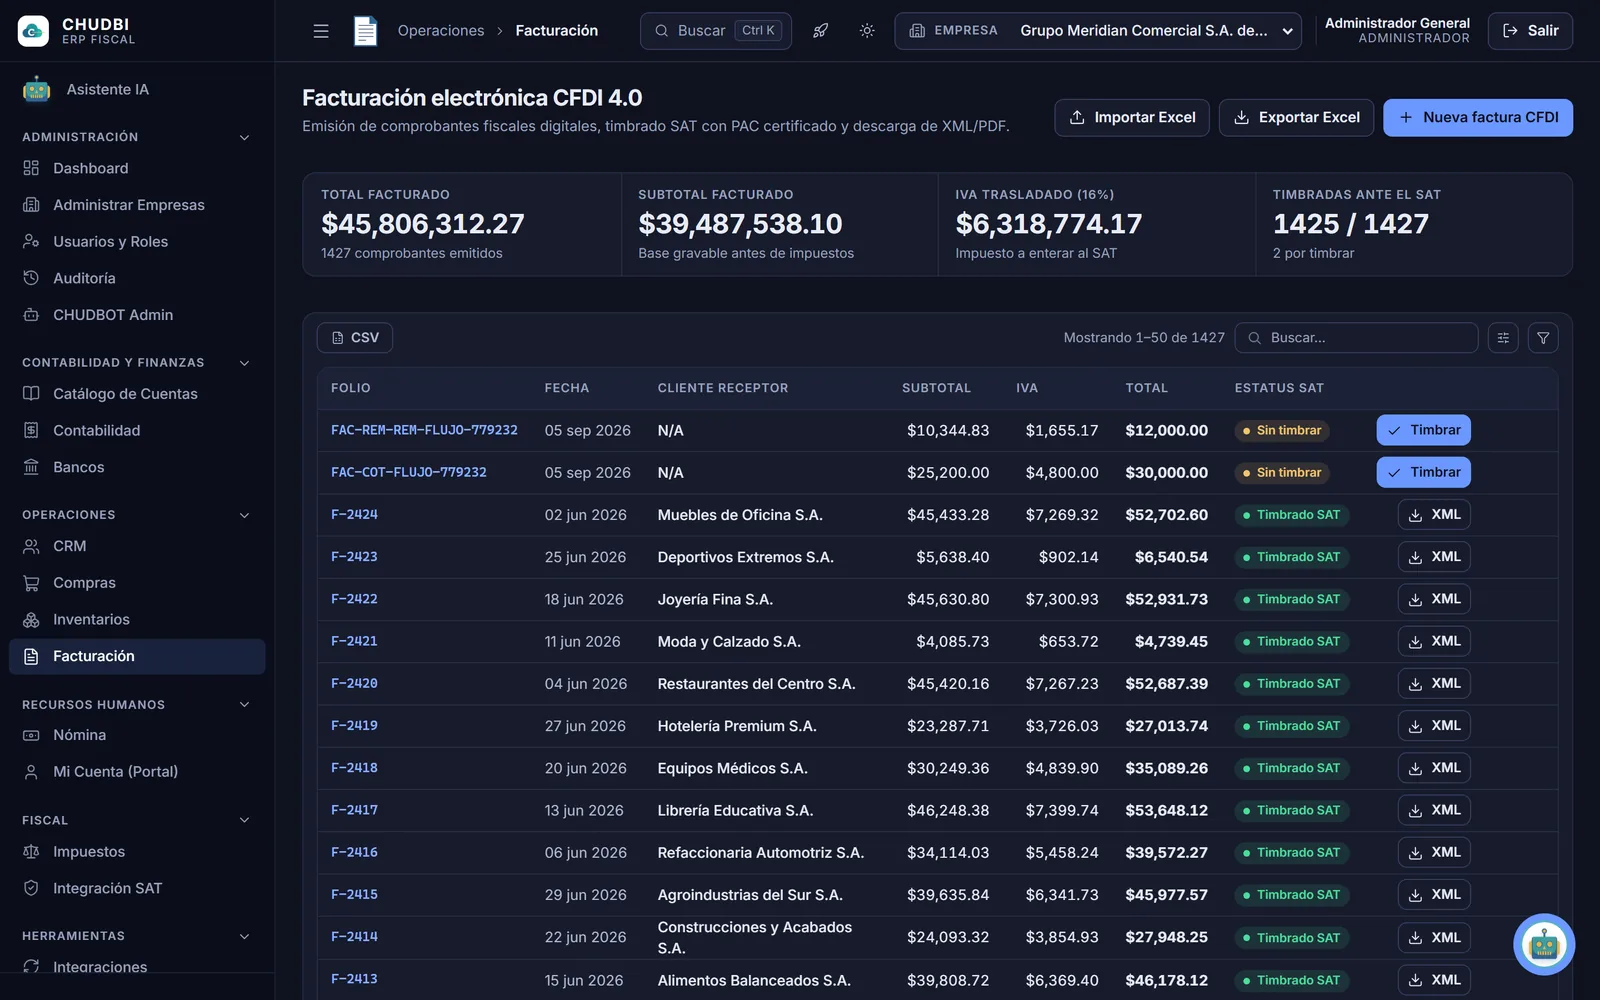
Task: Open the column settings icon beside search
Action: click(1503, 338)
